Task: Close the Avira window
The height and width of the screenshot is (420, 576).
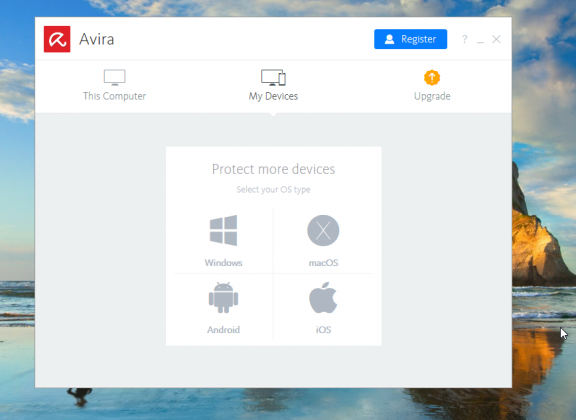Action: 496,39
